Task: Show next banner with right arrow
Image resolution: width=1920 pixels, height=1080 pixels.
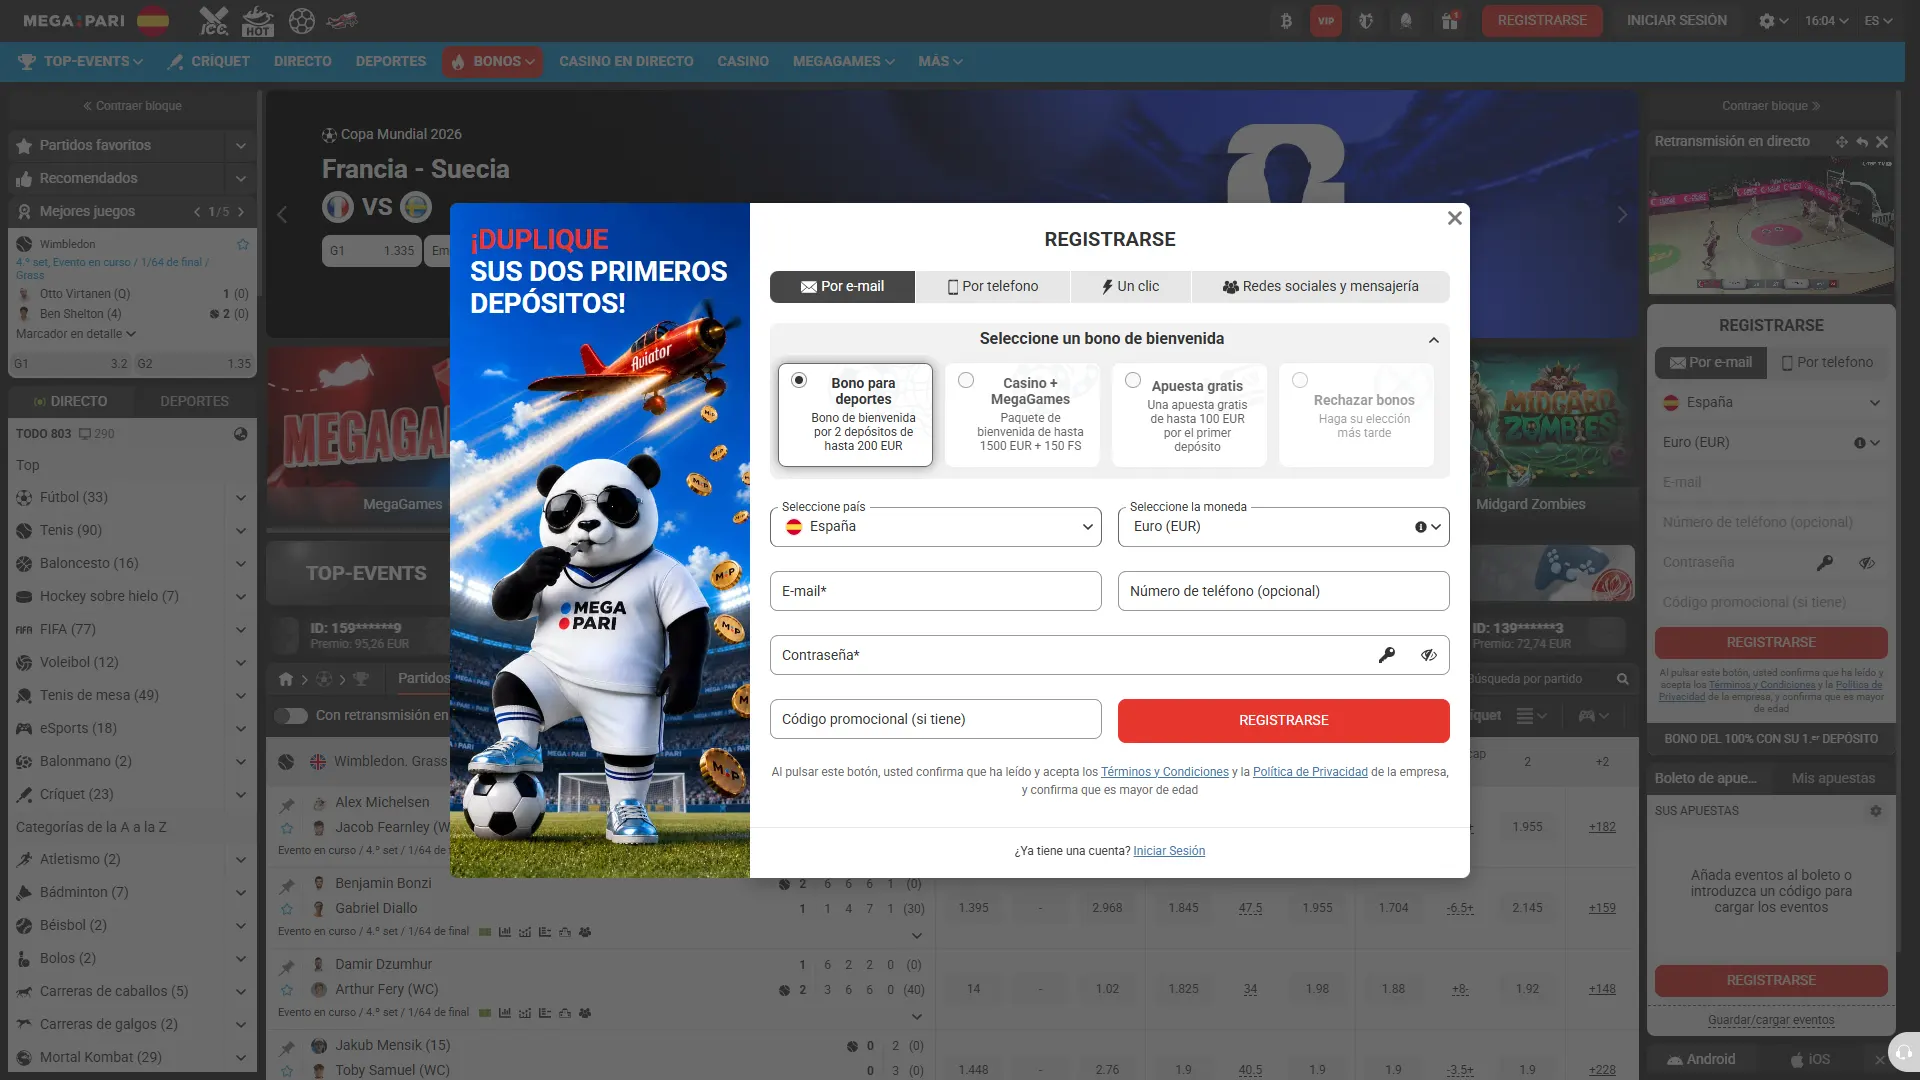Action: pyautogui.click(x=1622, y=215)
